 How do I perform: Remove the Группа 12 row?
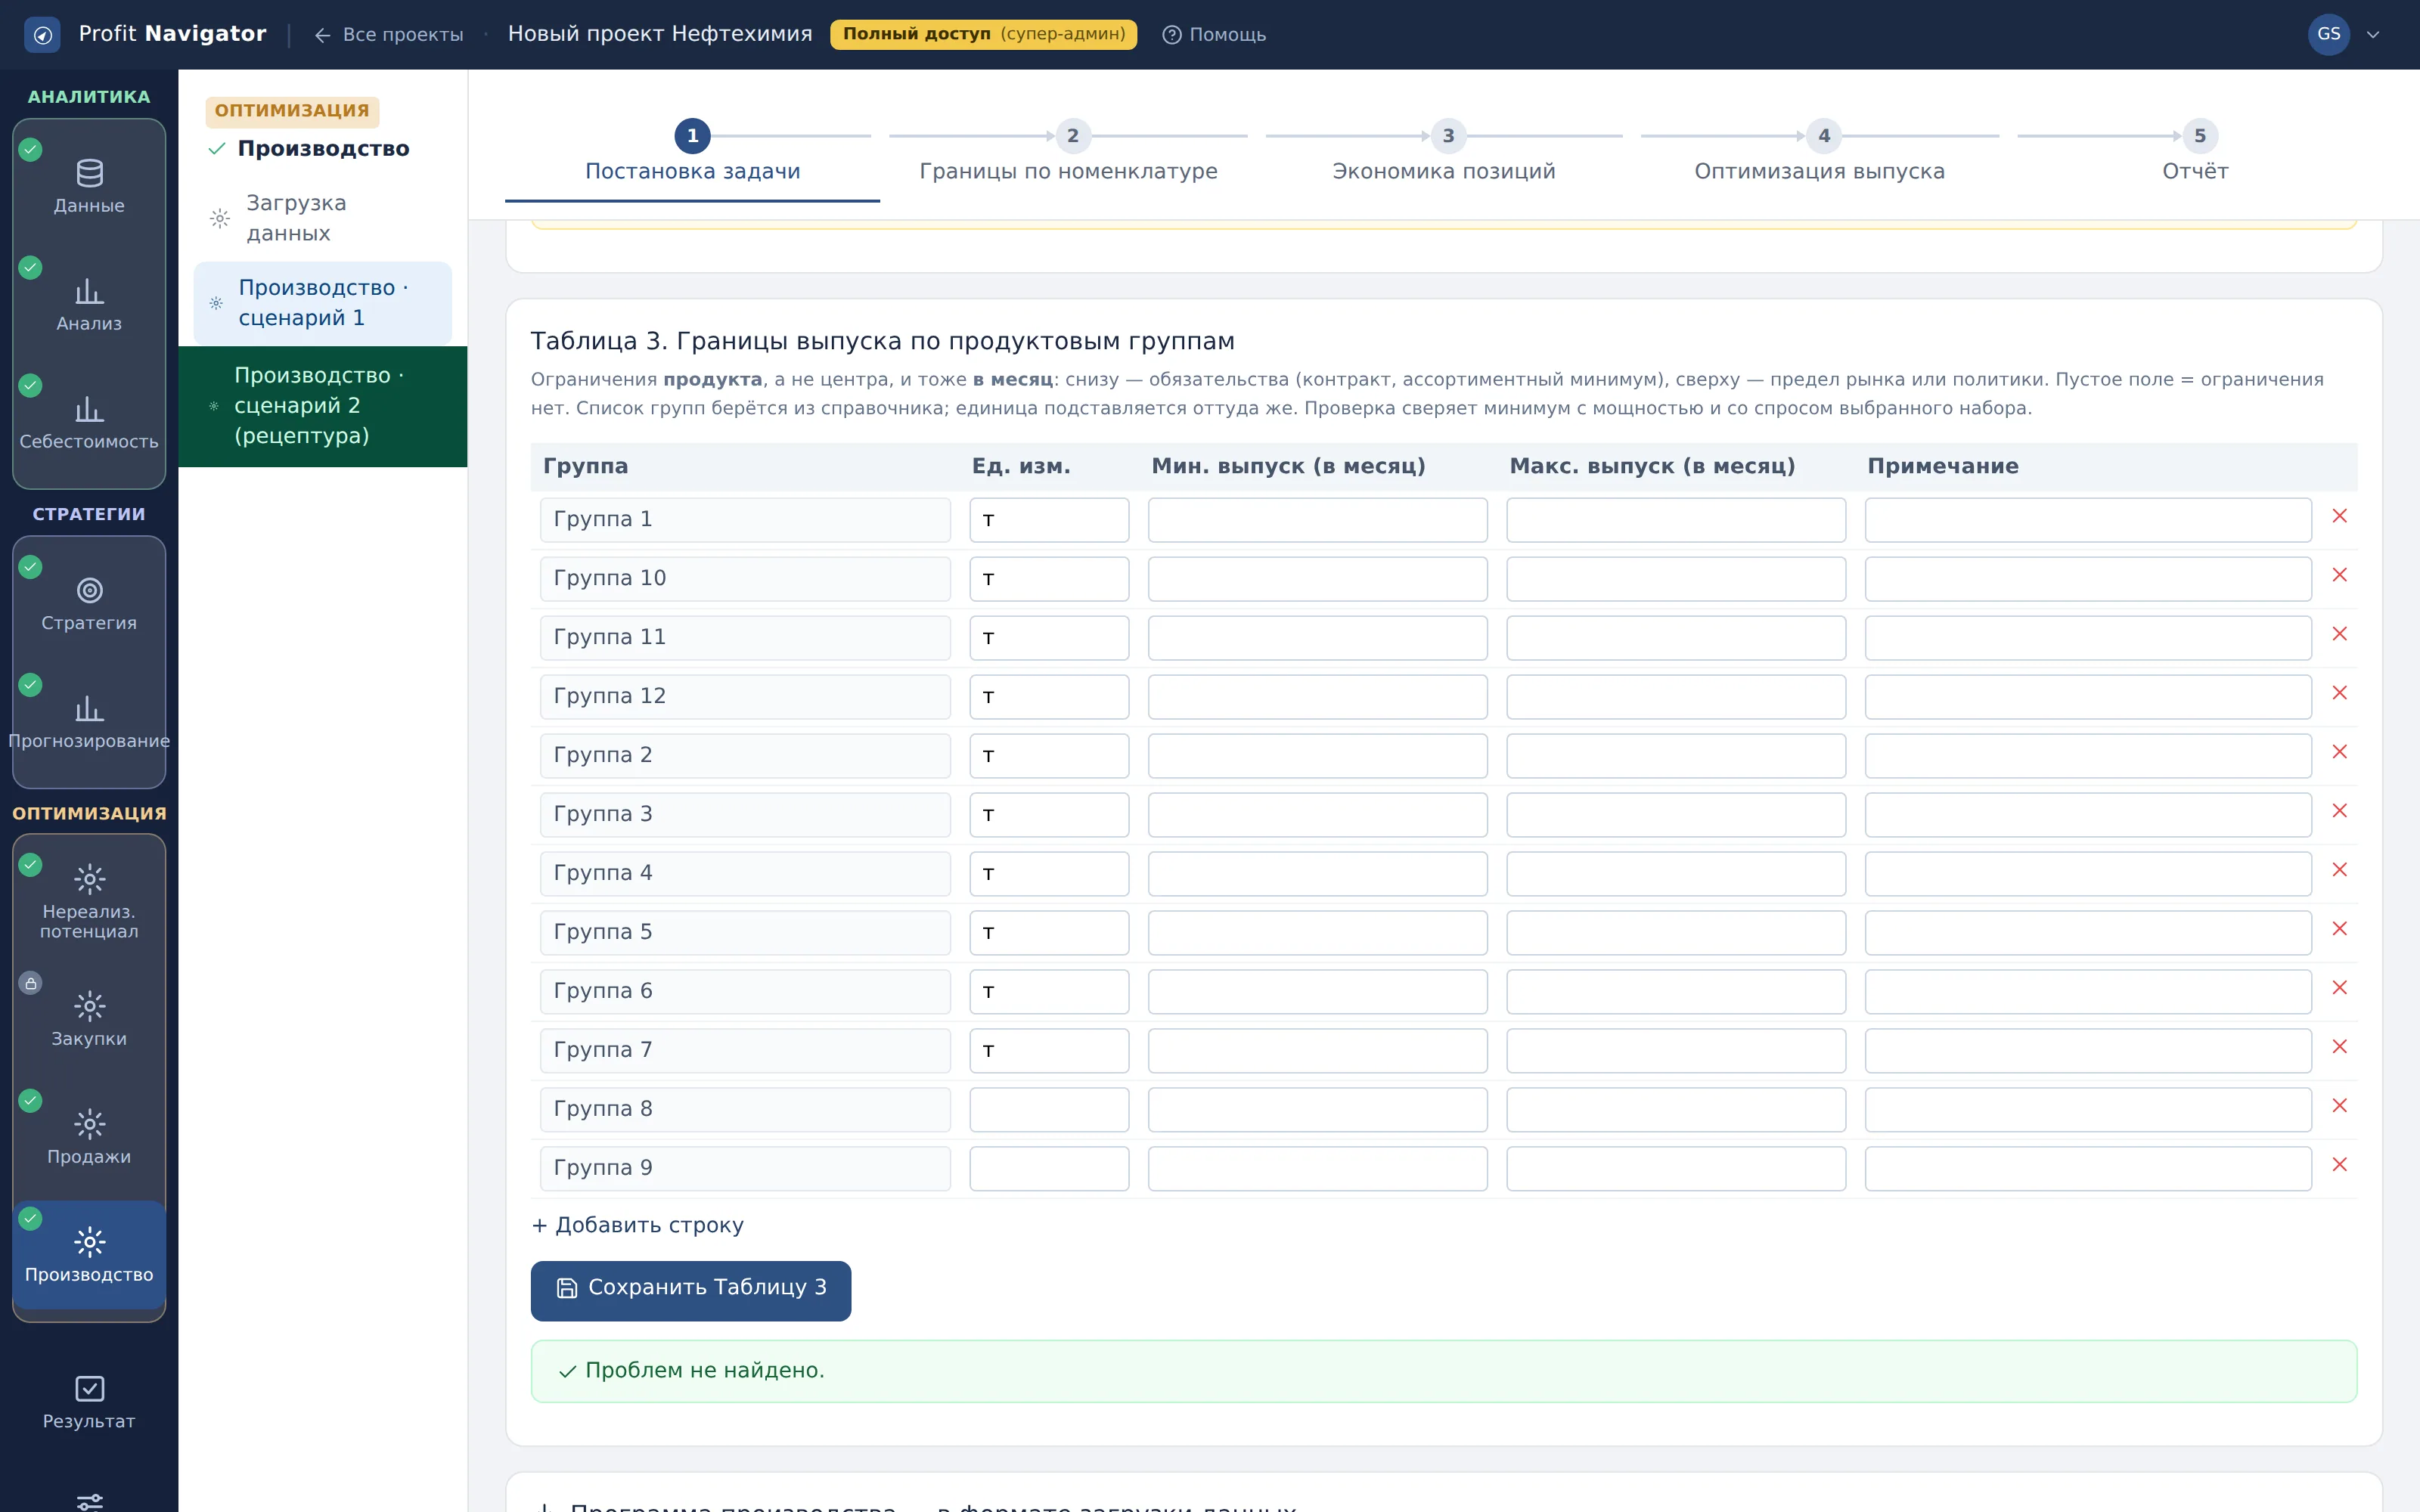[2339, 693]
